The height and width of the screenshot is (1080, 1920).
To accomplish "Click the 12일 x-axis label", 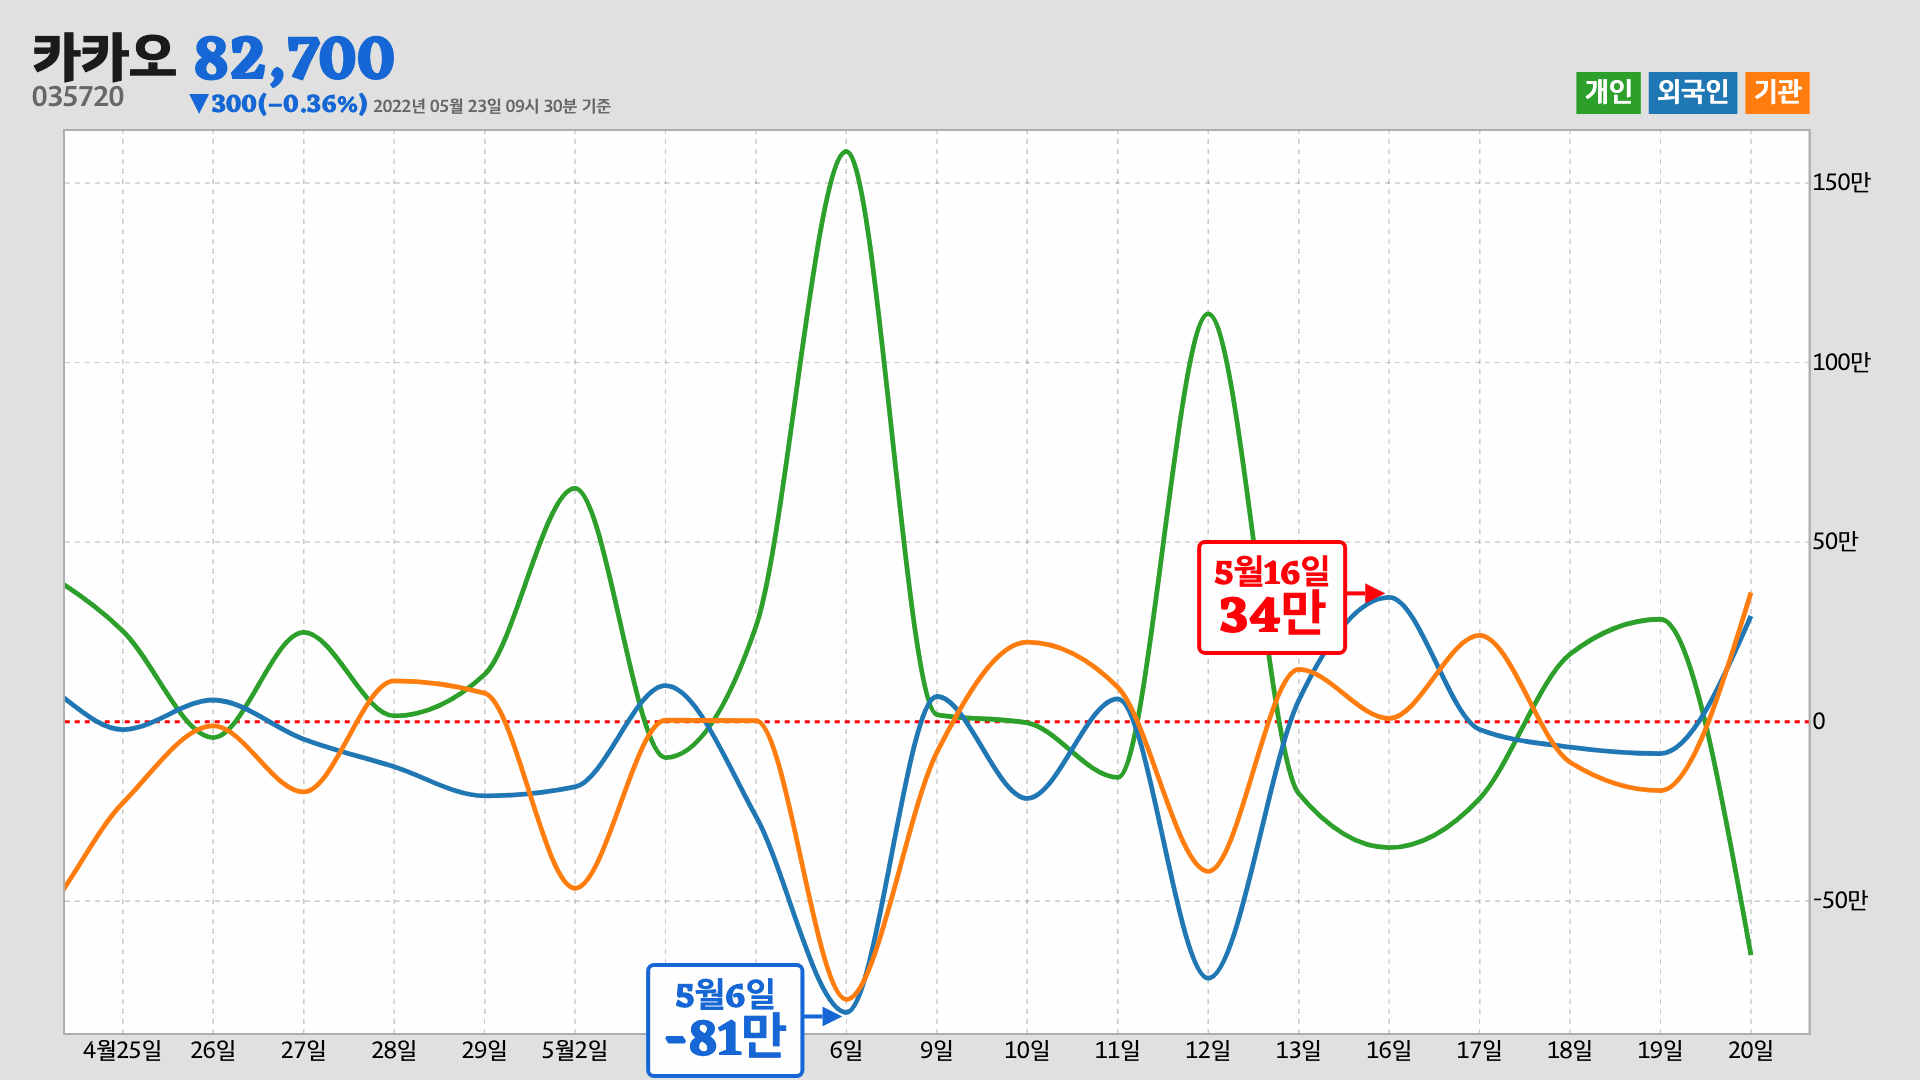I will (x=1208, y=1050).
